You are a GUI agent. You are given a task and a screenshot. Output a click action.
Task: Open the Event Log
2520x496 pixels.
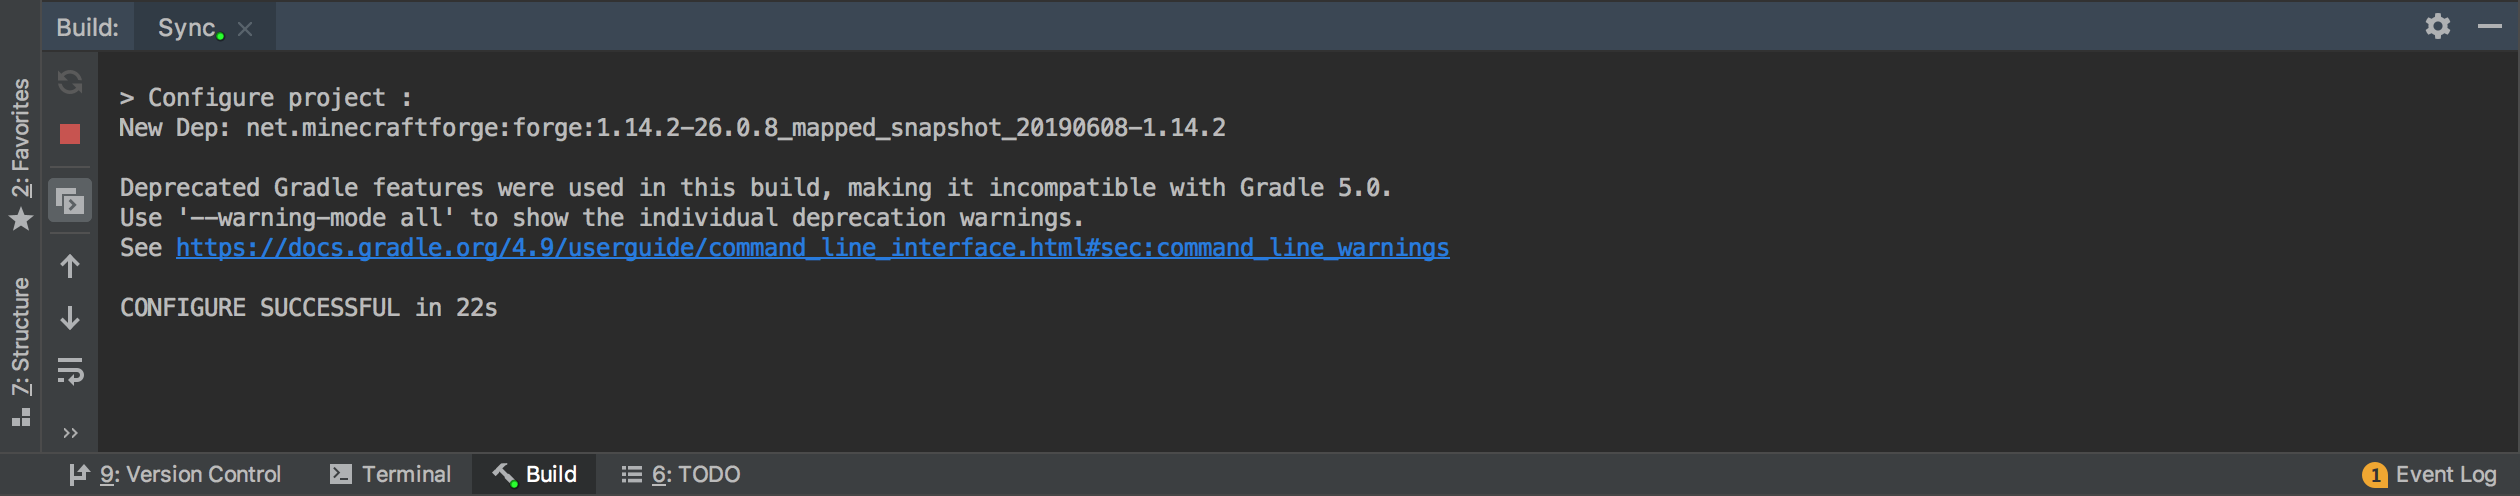point(2430,475)
